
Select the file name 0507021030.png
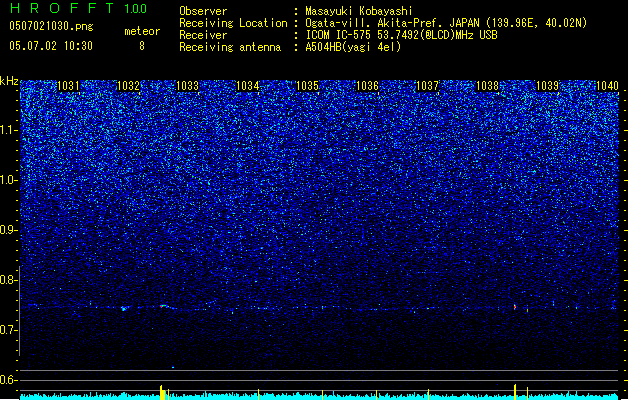pos(51,26)
